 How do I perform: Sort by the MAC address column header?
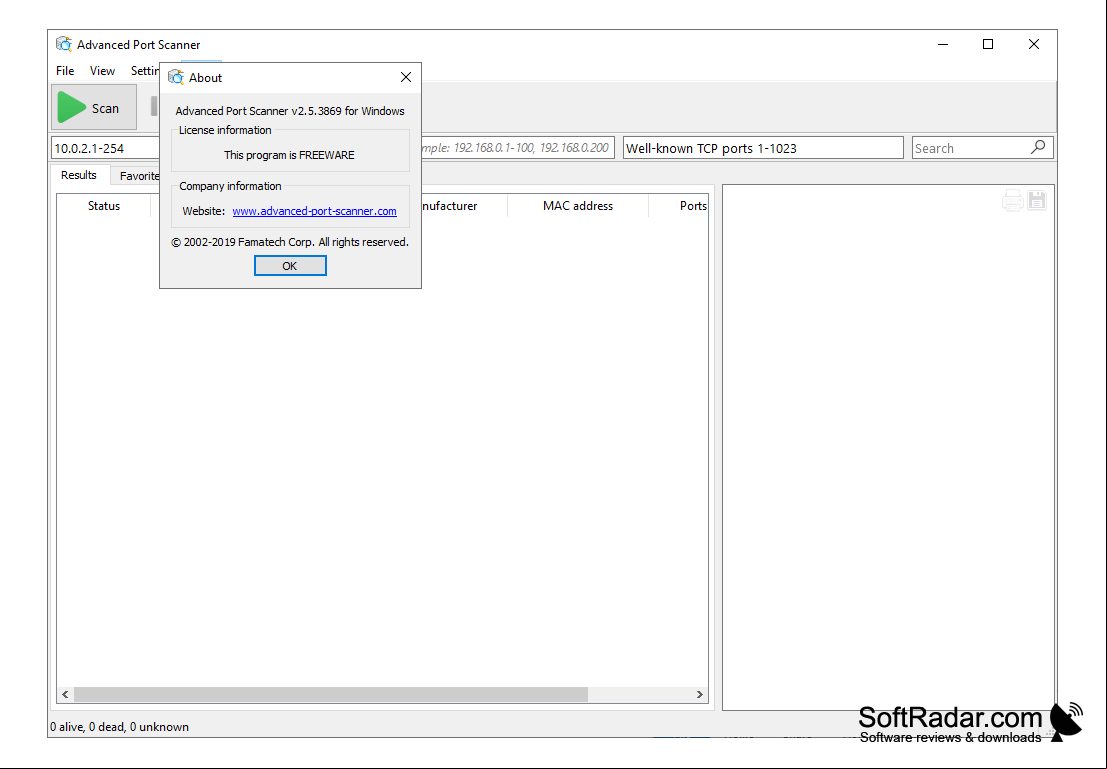pyautogui.click(x=578, y=205)
